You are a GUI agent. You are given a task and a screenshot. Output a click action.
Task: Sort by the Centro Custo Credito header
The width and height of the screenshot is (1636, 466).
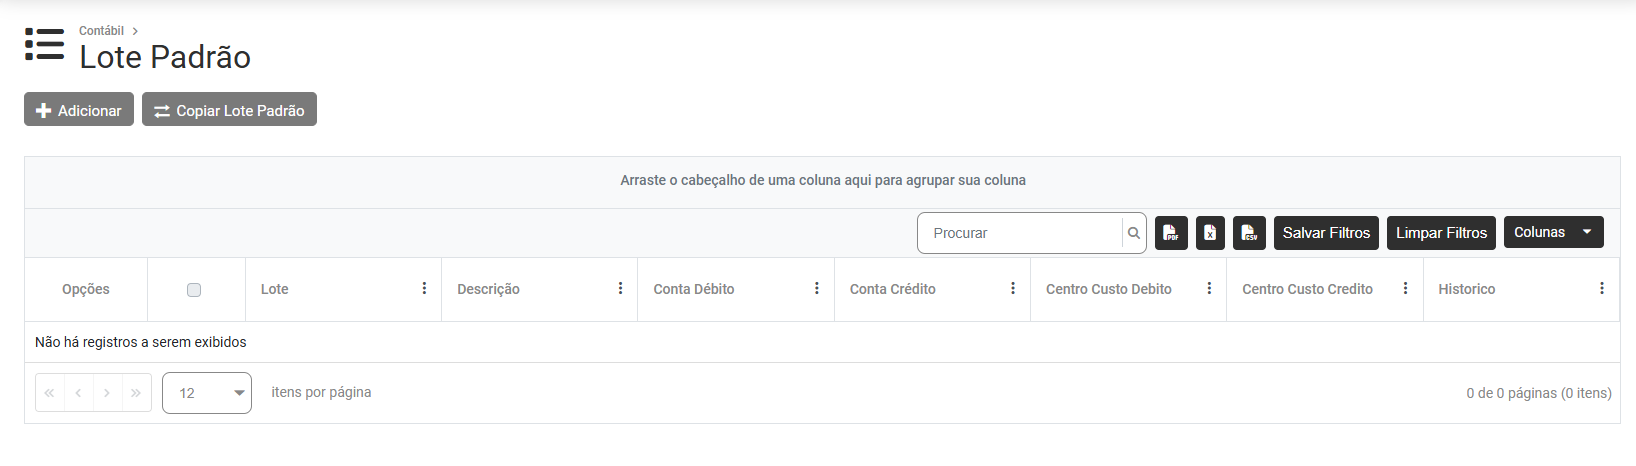click(x=1307, y=289)
